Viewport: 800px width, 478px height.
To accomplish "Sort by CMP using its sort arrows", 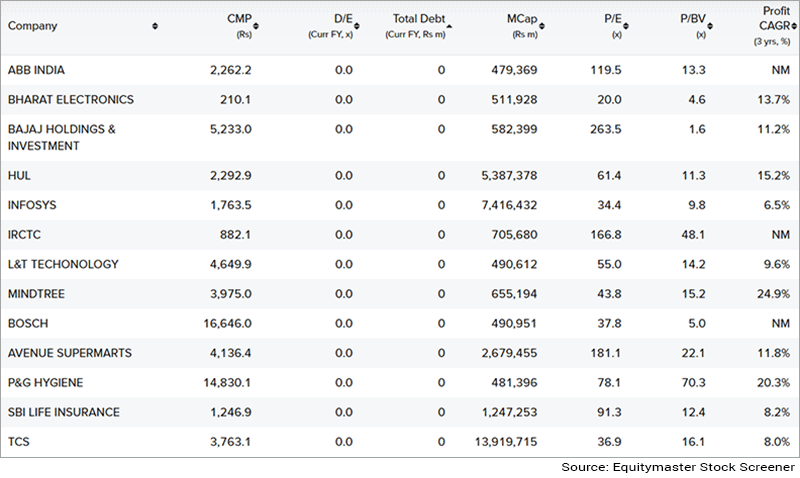I will 256,26.
